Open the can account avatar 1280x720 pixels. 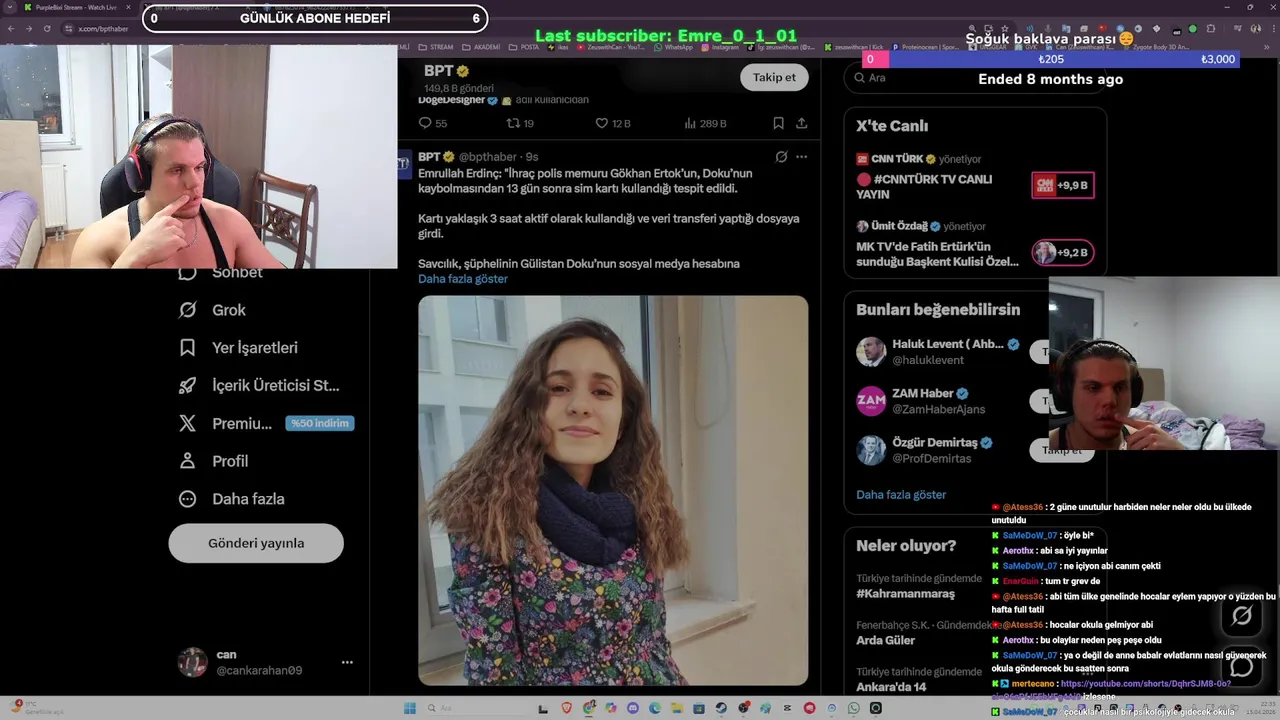click(192, 662)
